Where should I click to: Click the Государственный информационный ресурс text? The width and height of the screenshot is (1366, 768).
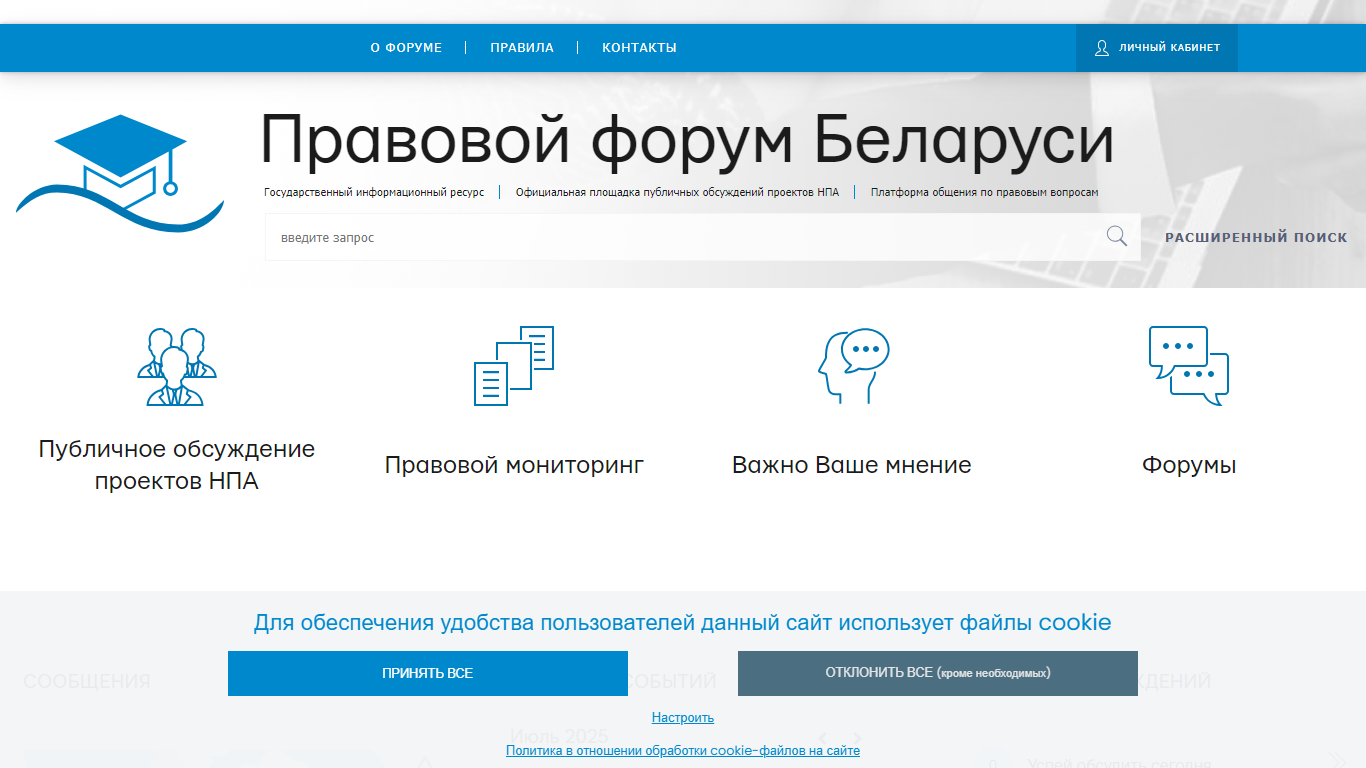(x=374, y=192)
